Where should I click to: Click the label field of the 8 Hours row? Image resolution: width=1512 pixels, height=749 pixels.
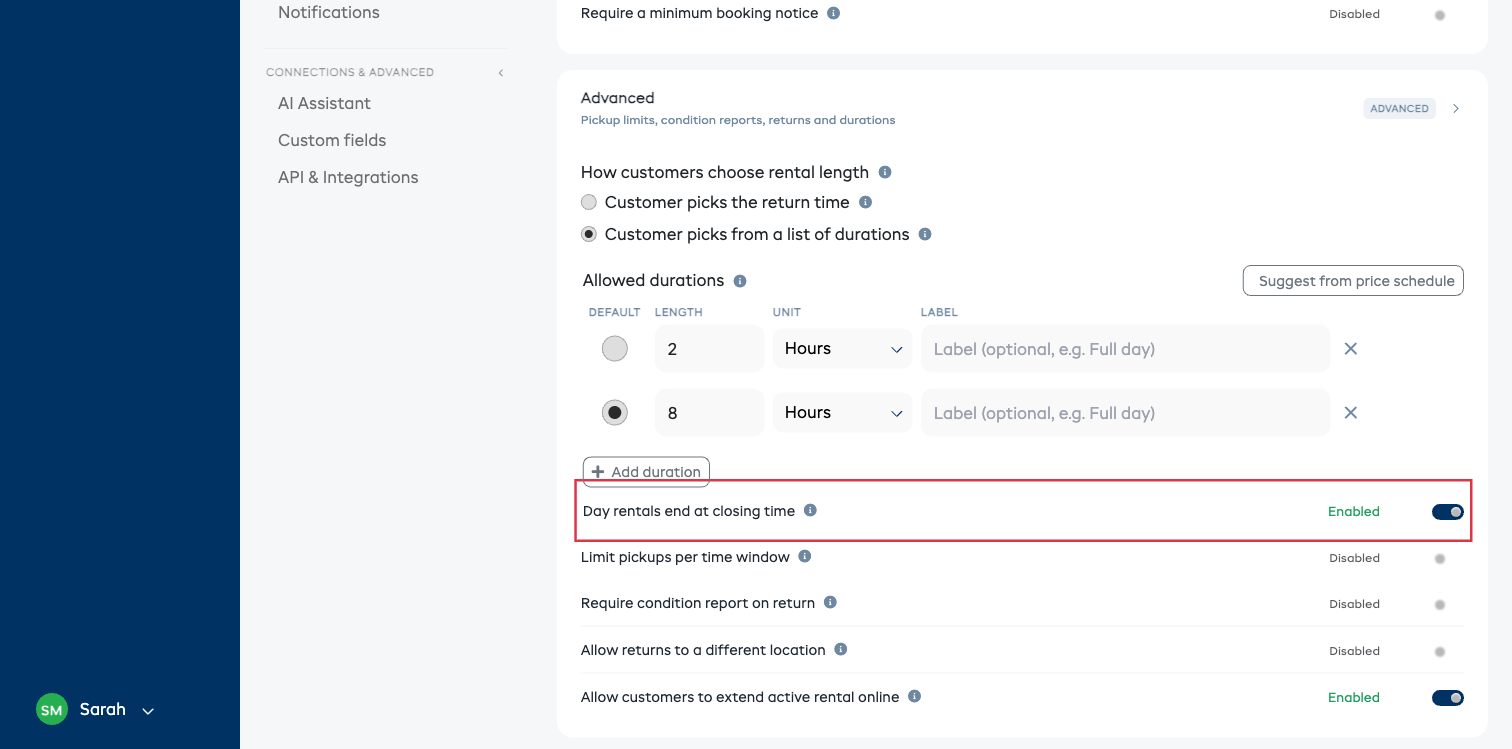coord(1125,413)
